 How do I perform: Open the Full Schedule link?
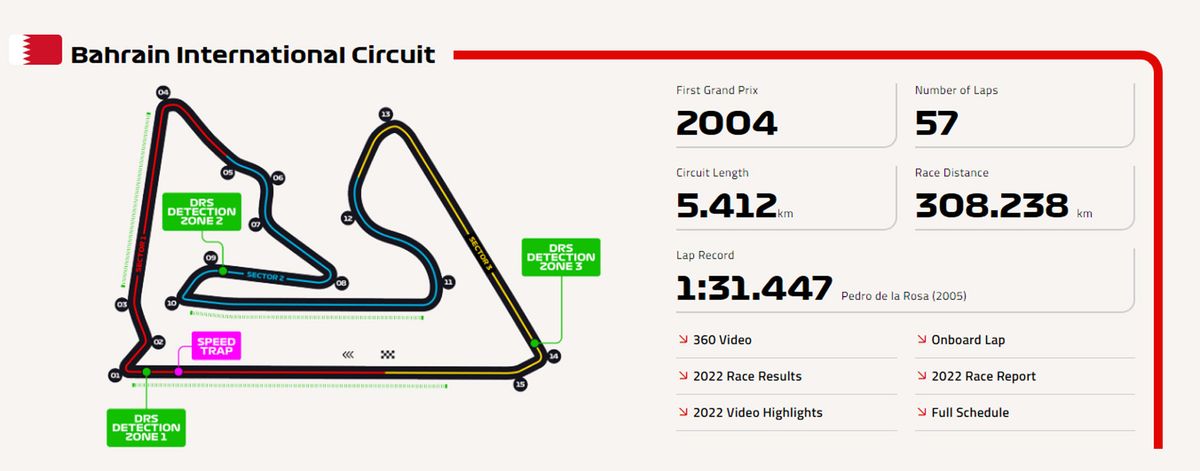(970, 412)
